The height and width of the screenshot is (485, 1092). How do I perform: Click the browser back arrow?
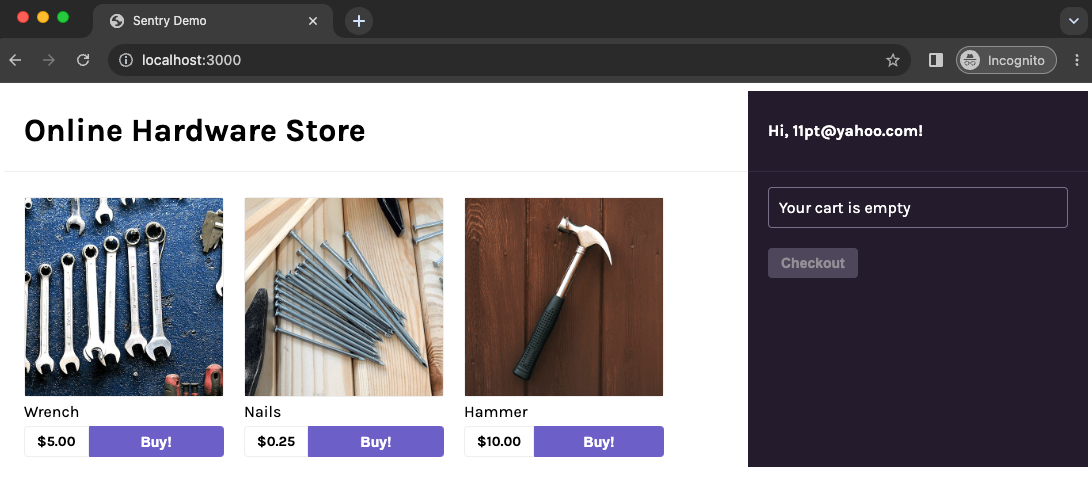point(16,60)
